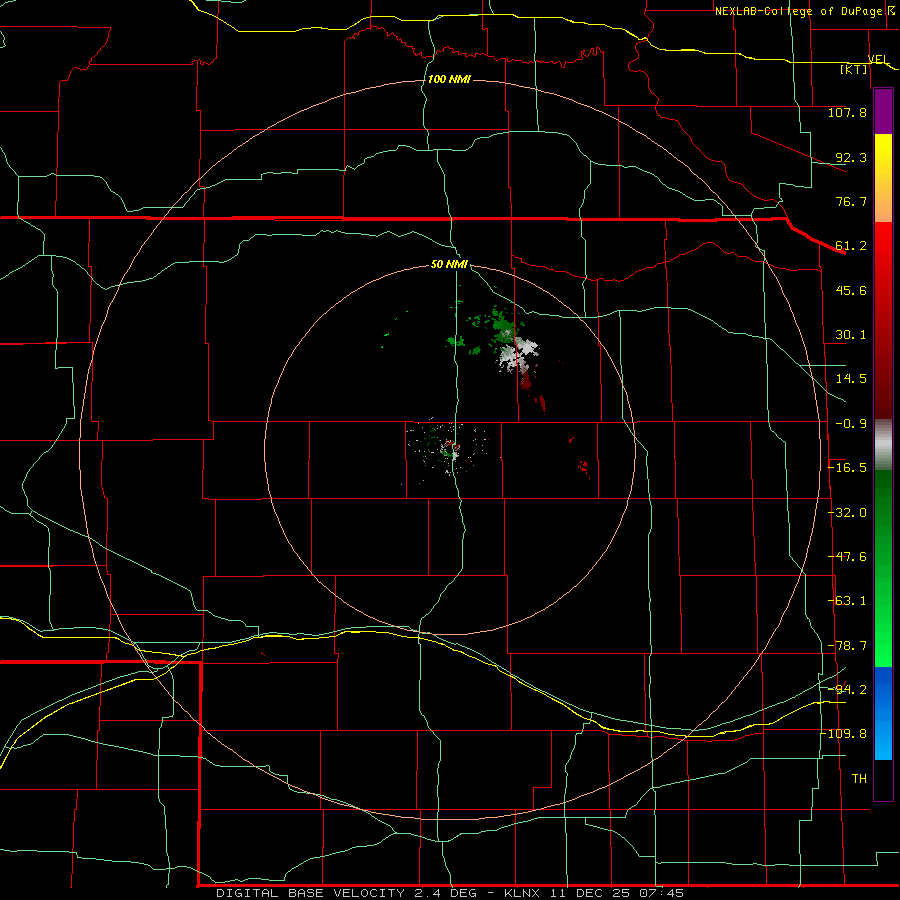Click the 45.6 velocity scale value
This screenshot has width=900, height=900.
[x=851, y=290]
